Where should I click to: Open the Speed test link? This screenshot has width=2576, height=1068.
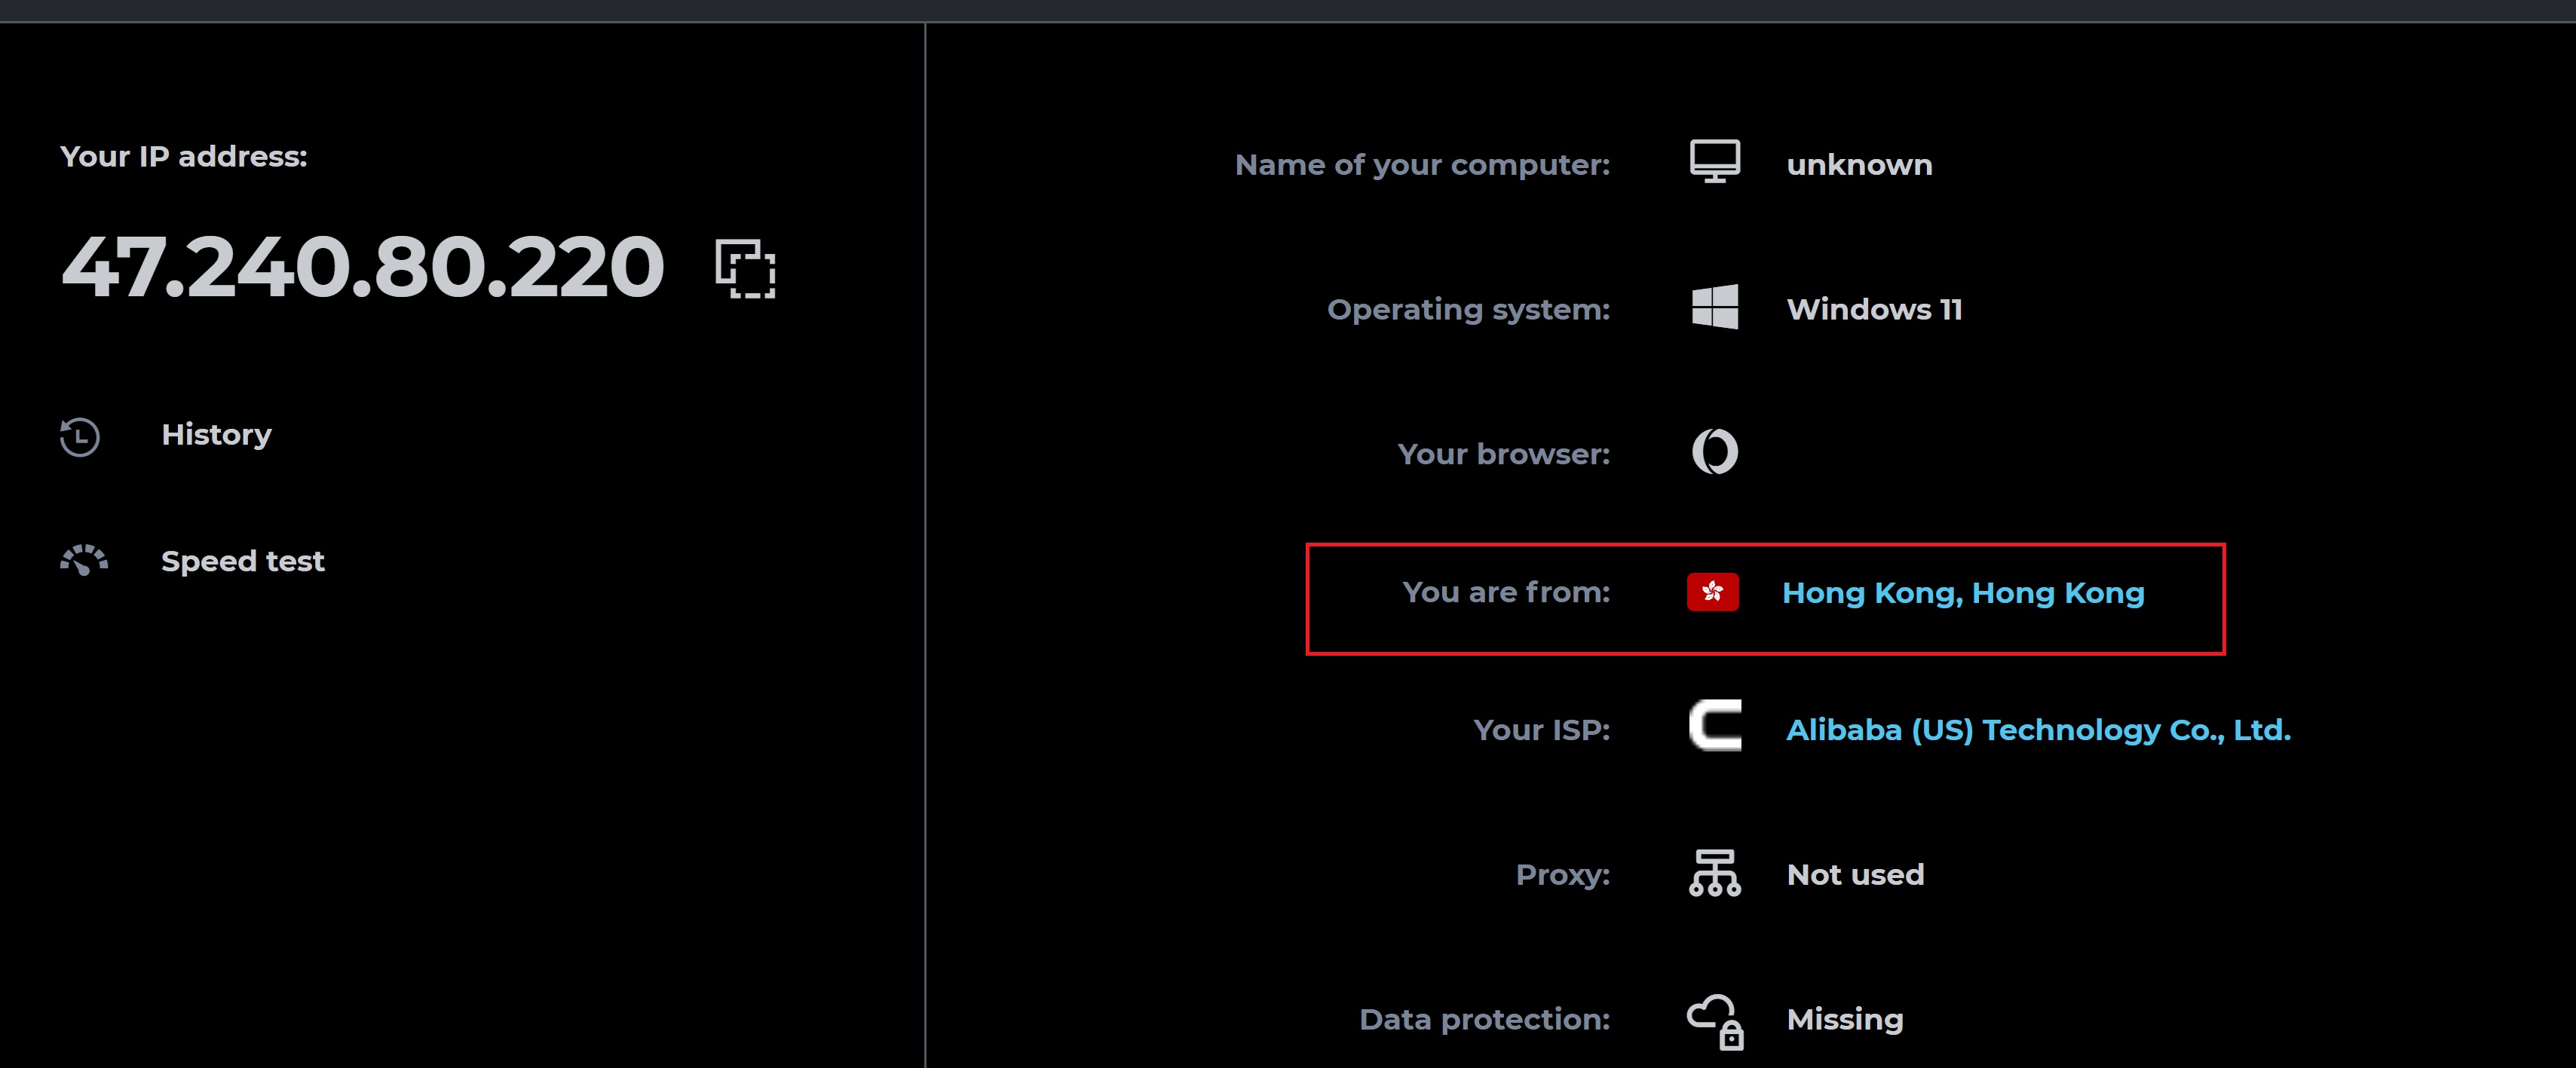point(243,561)
